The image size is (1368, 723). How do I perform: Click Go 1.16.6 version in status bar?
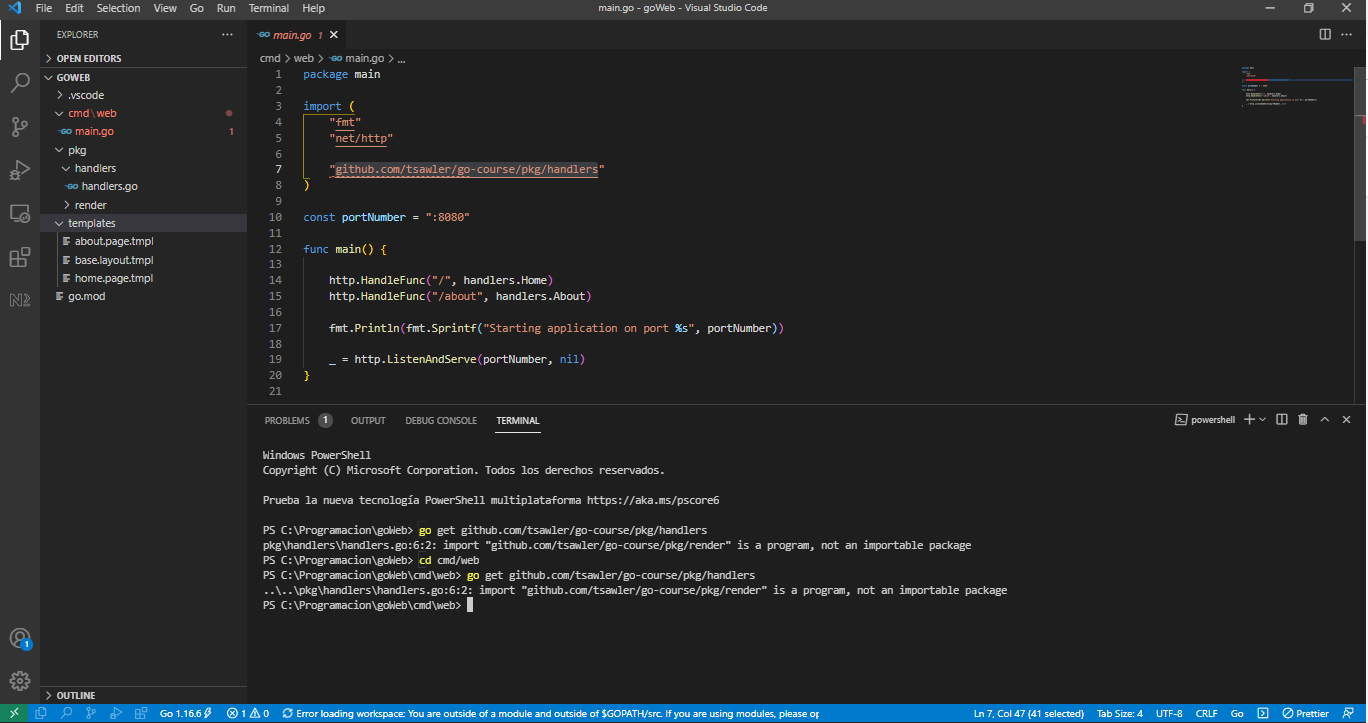pos(186,714)
